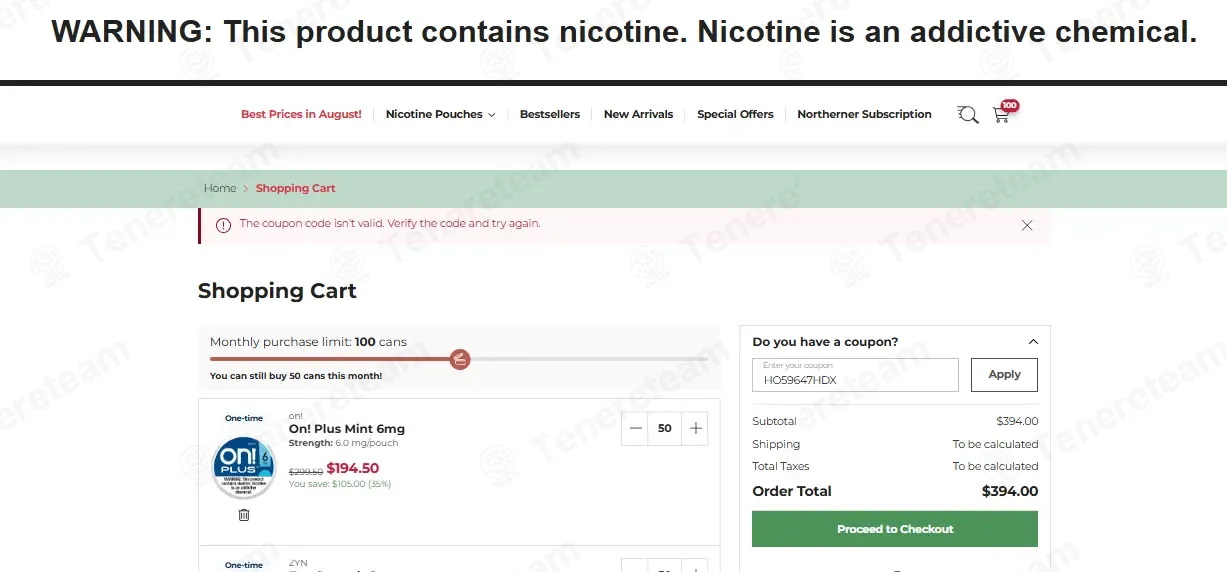
Task: Delete On! Plus Mint 6mg from cart
Action: point(244,515)
